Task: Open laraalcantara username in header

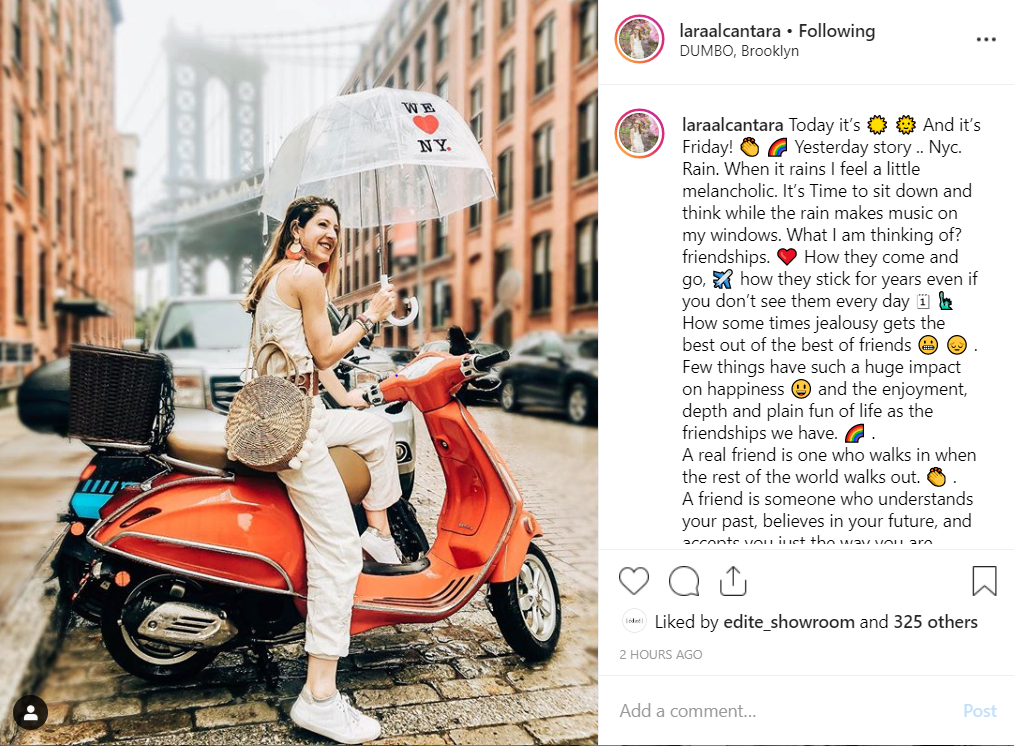Action: click(x=730, y=31)
